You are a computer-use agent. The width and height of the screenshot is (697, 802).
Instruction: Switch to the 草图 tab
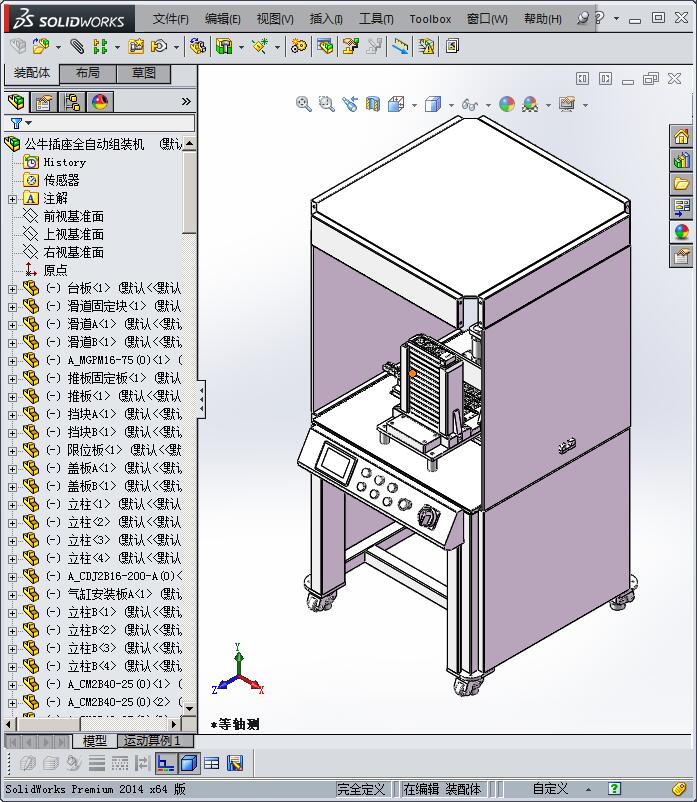pyautogui.click(x=144, y=73)
